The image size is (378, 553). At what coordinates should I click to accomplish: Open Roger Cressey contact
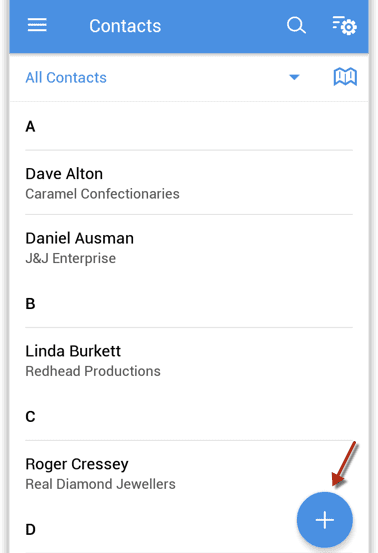pos(189,474)
